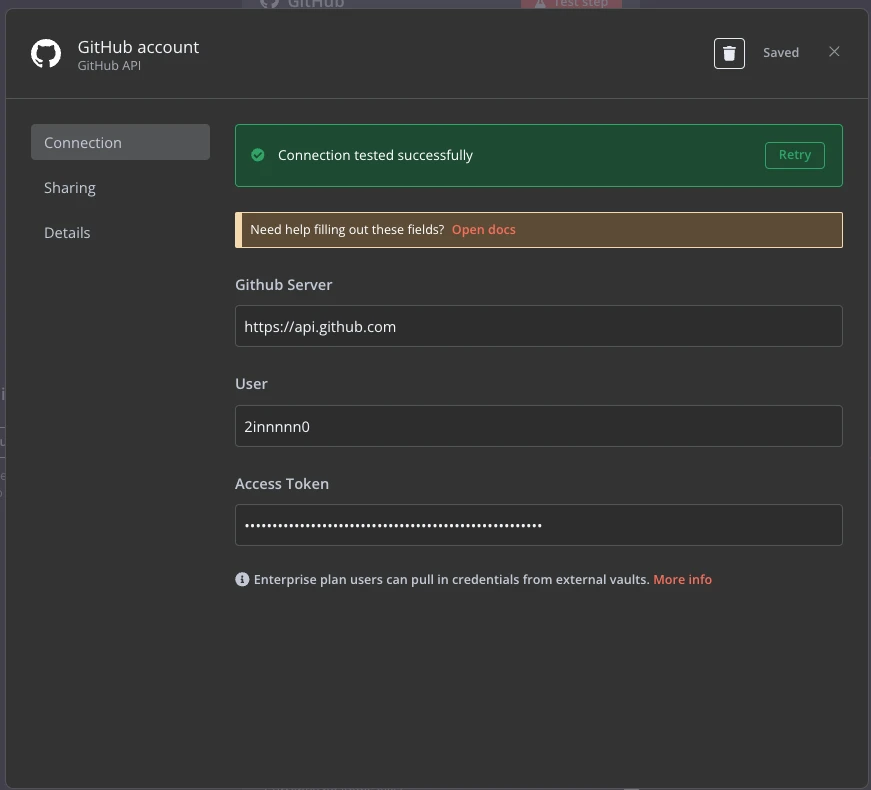Focus the User field containing 2innnnn0

coord(538,426)
